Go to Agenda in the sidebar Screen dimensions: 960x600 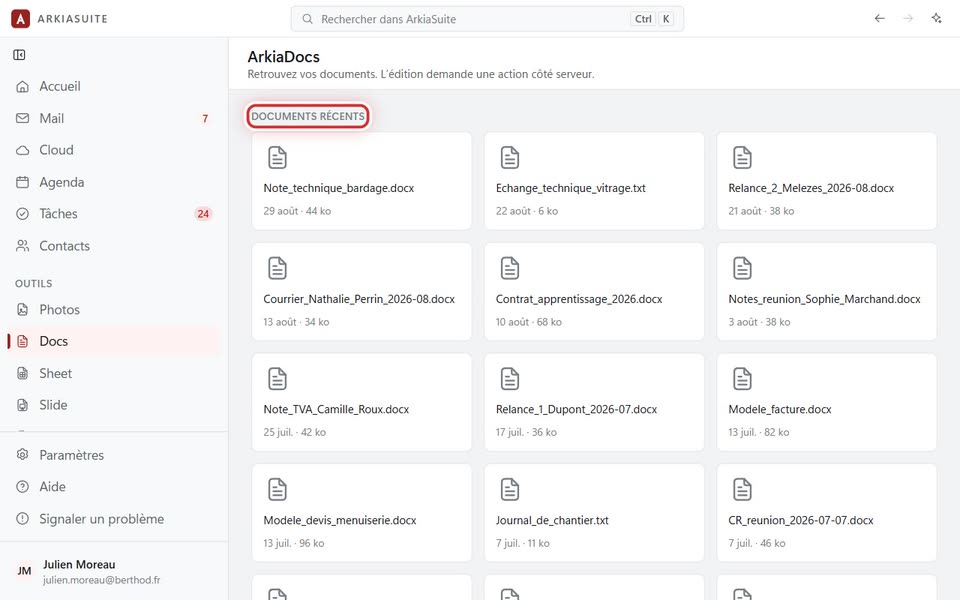click(x=114, y=182)
